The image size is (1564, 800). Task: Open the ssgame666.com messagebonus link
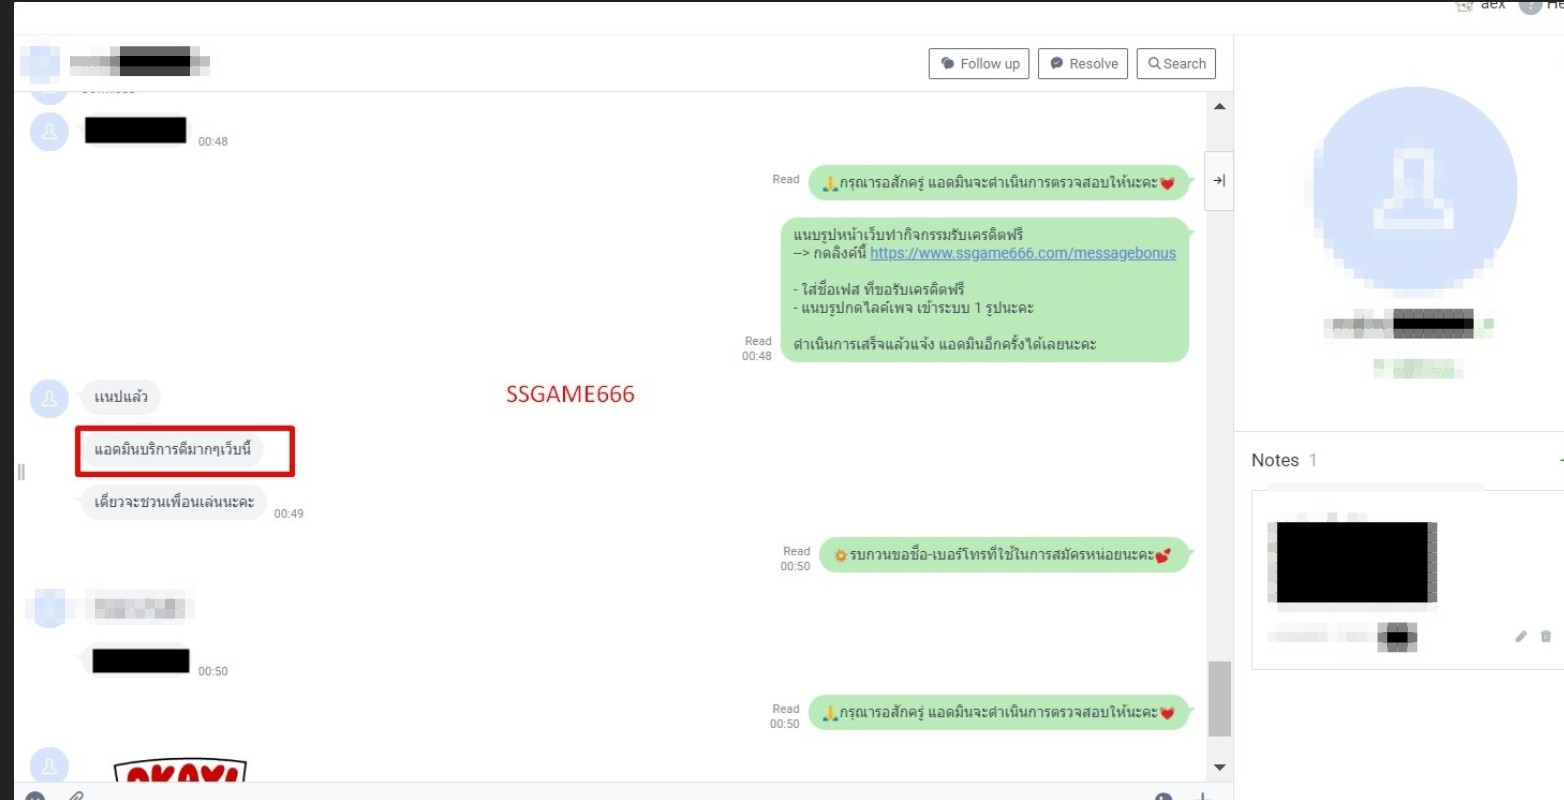[x=1022, y=253]
